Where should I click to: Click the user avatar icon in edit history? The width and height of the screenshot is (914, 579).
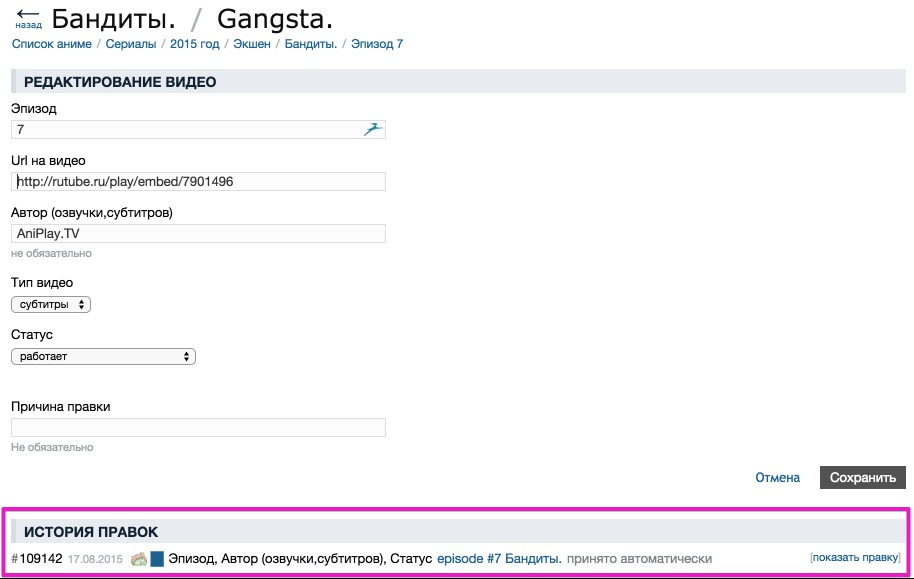click(139, 558)
